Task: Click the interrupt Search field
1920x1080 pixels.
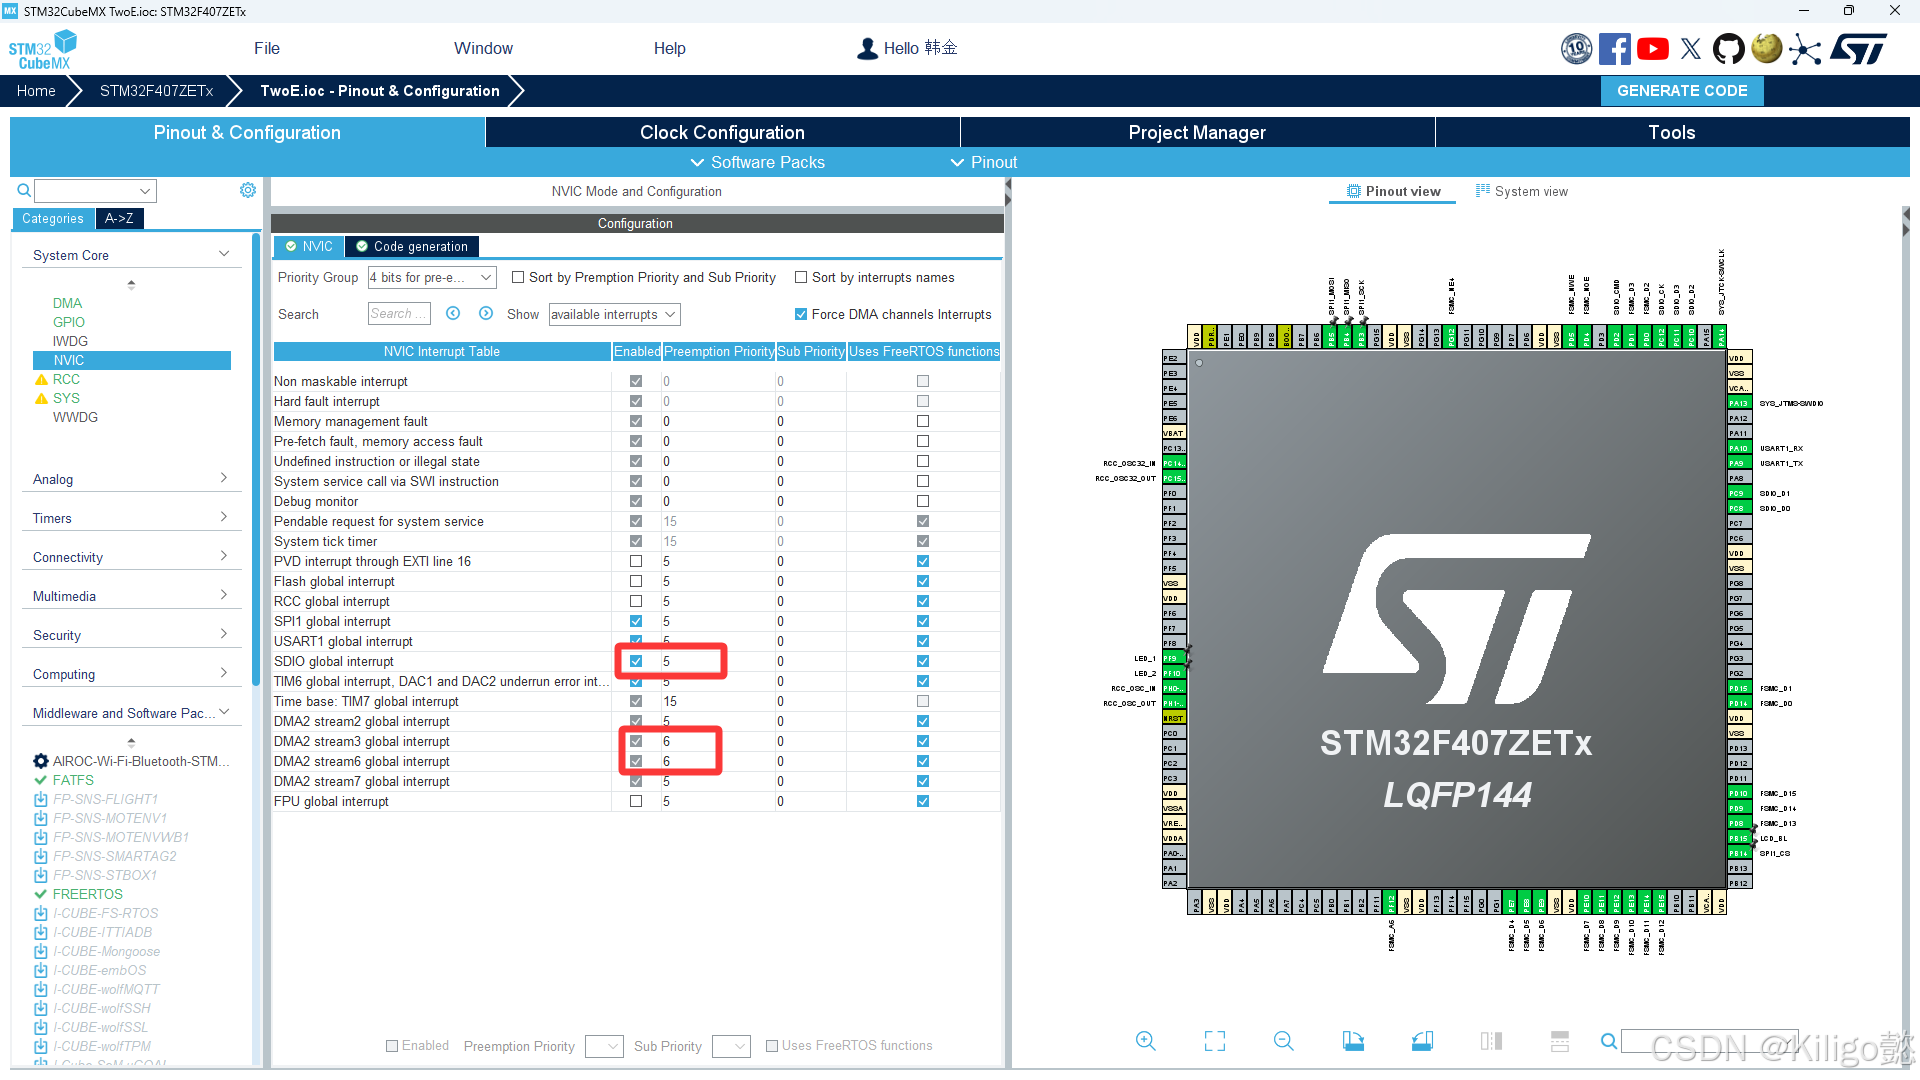Action: 398,313
